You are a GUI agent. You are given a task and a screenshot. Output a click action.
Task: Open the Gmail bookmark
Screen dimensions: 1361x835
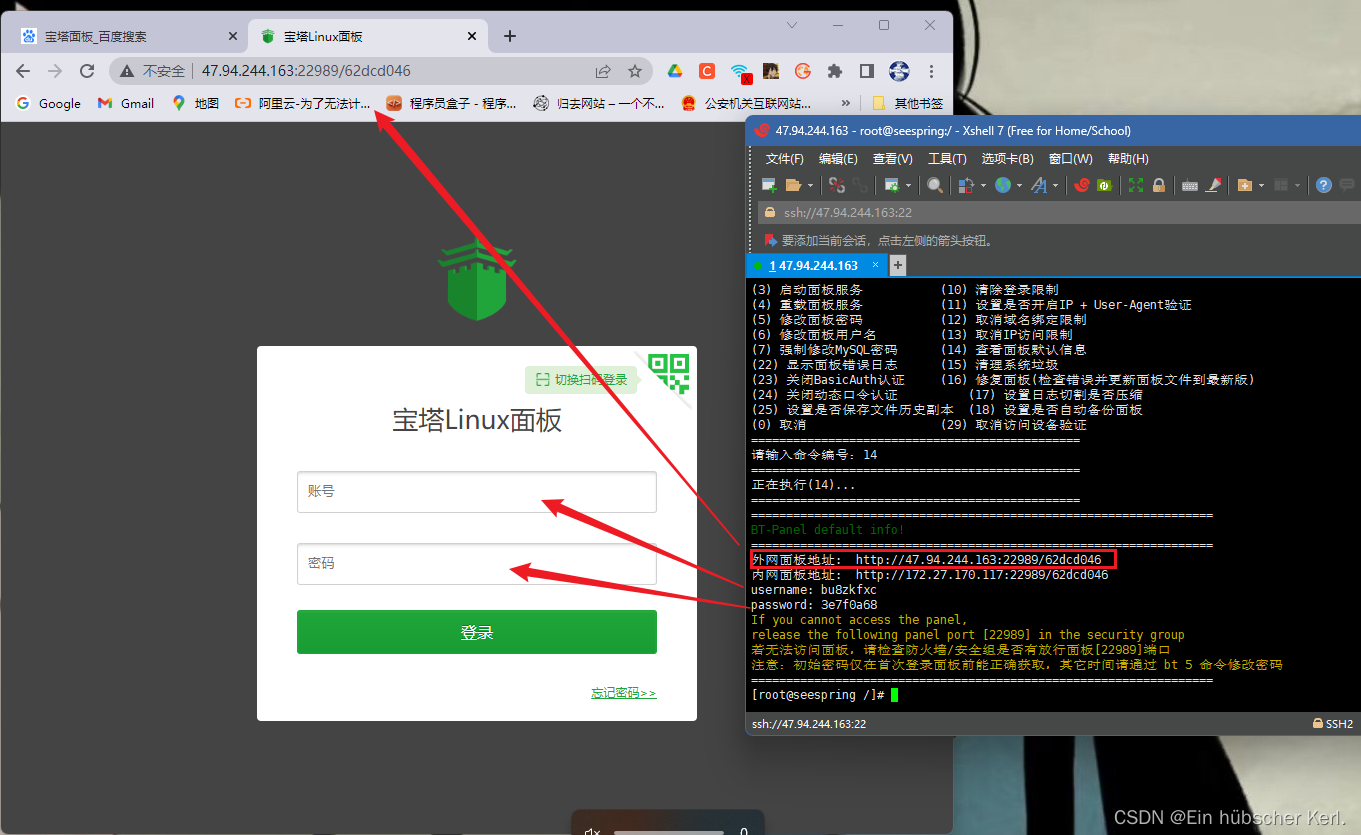pos(126,103)
